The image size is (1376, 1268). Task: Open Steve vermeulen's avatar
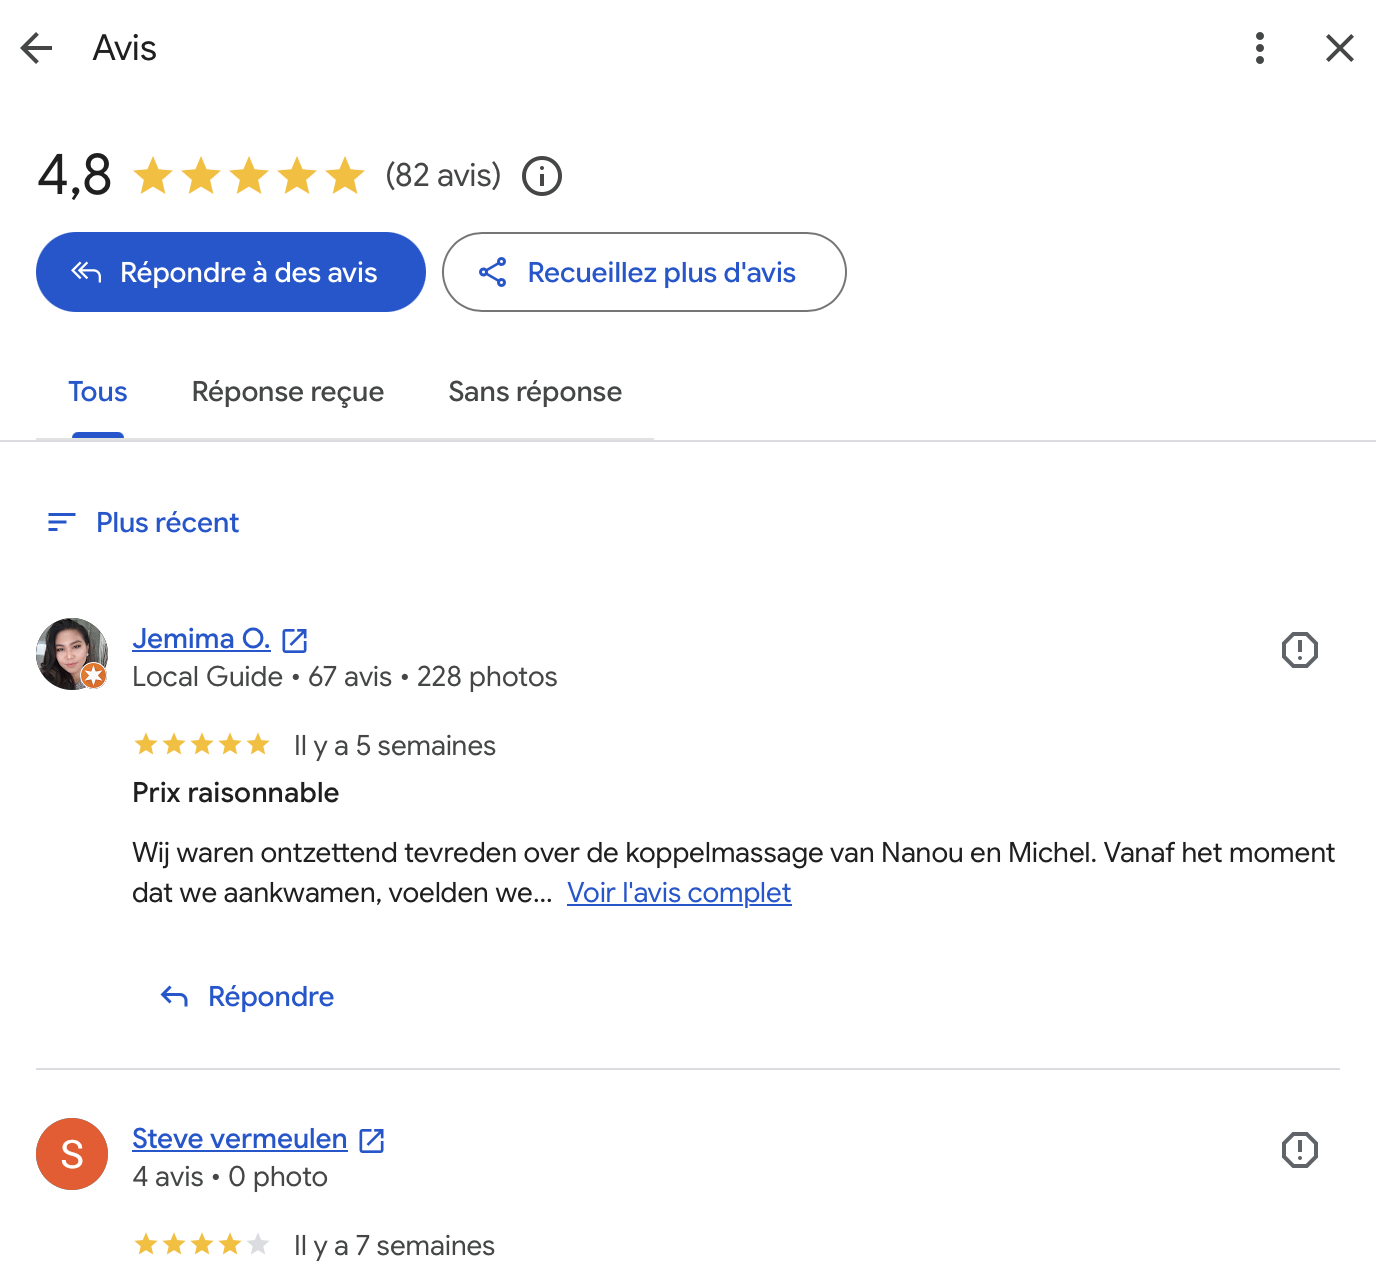coord(72,1154)
